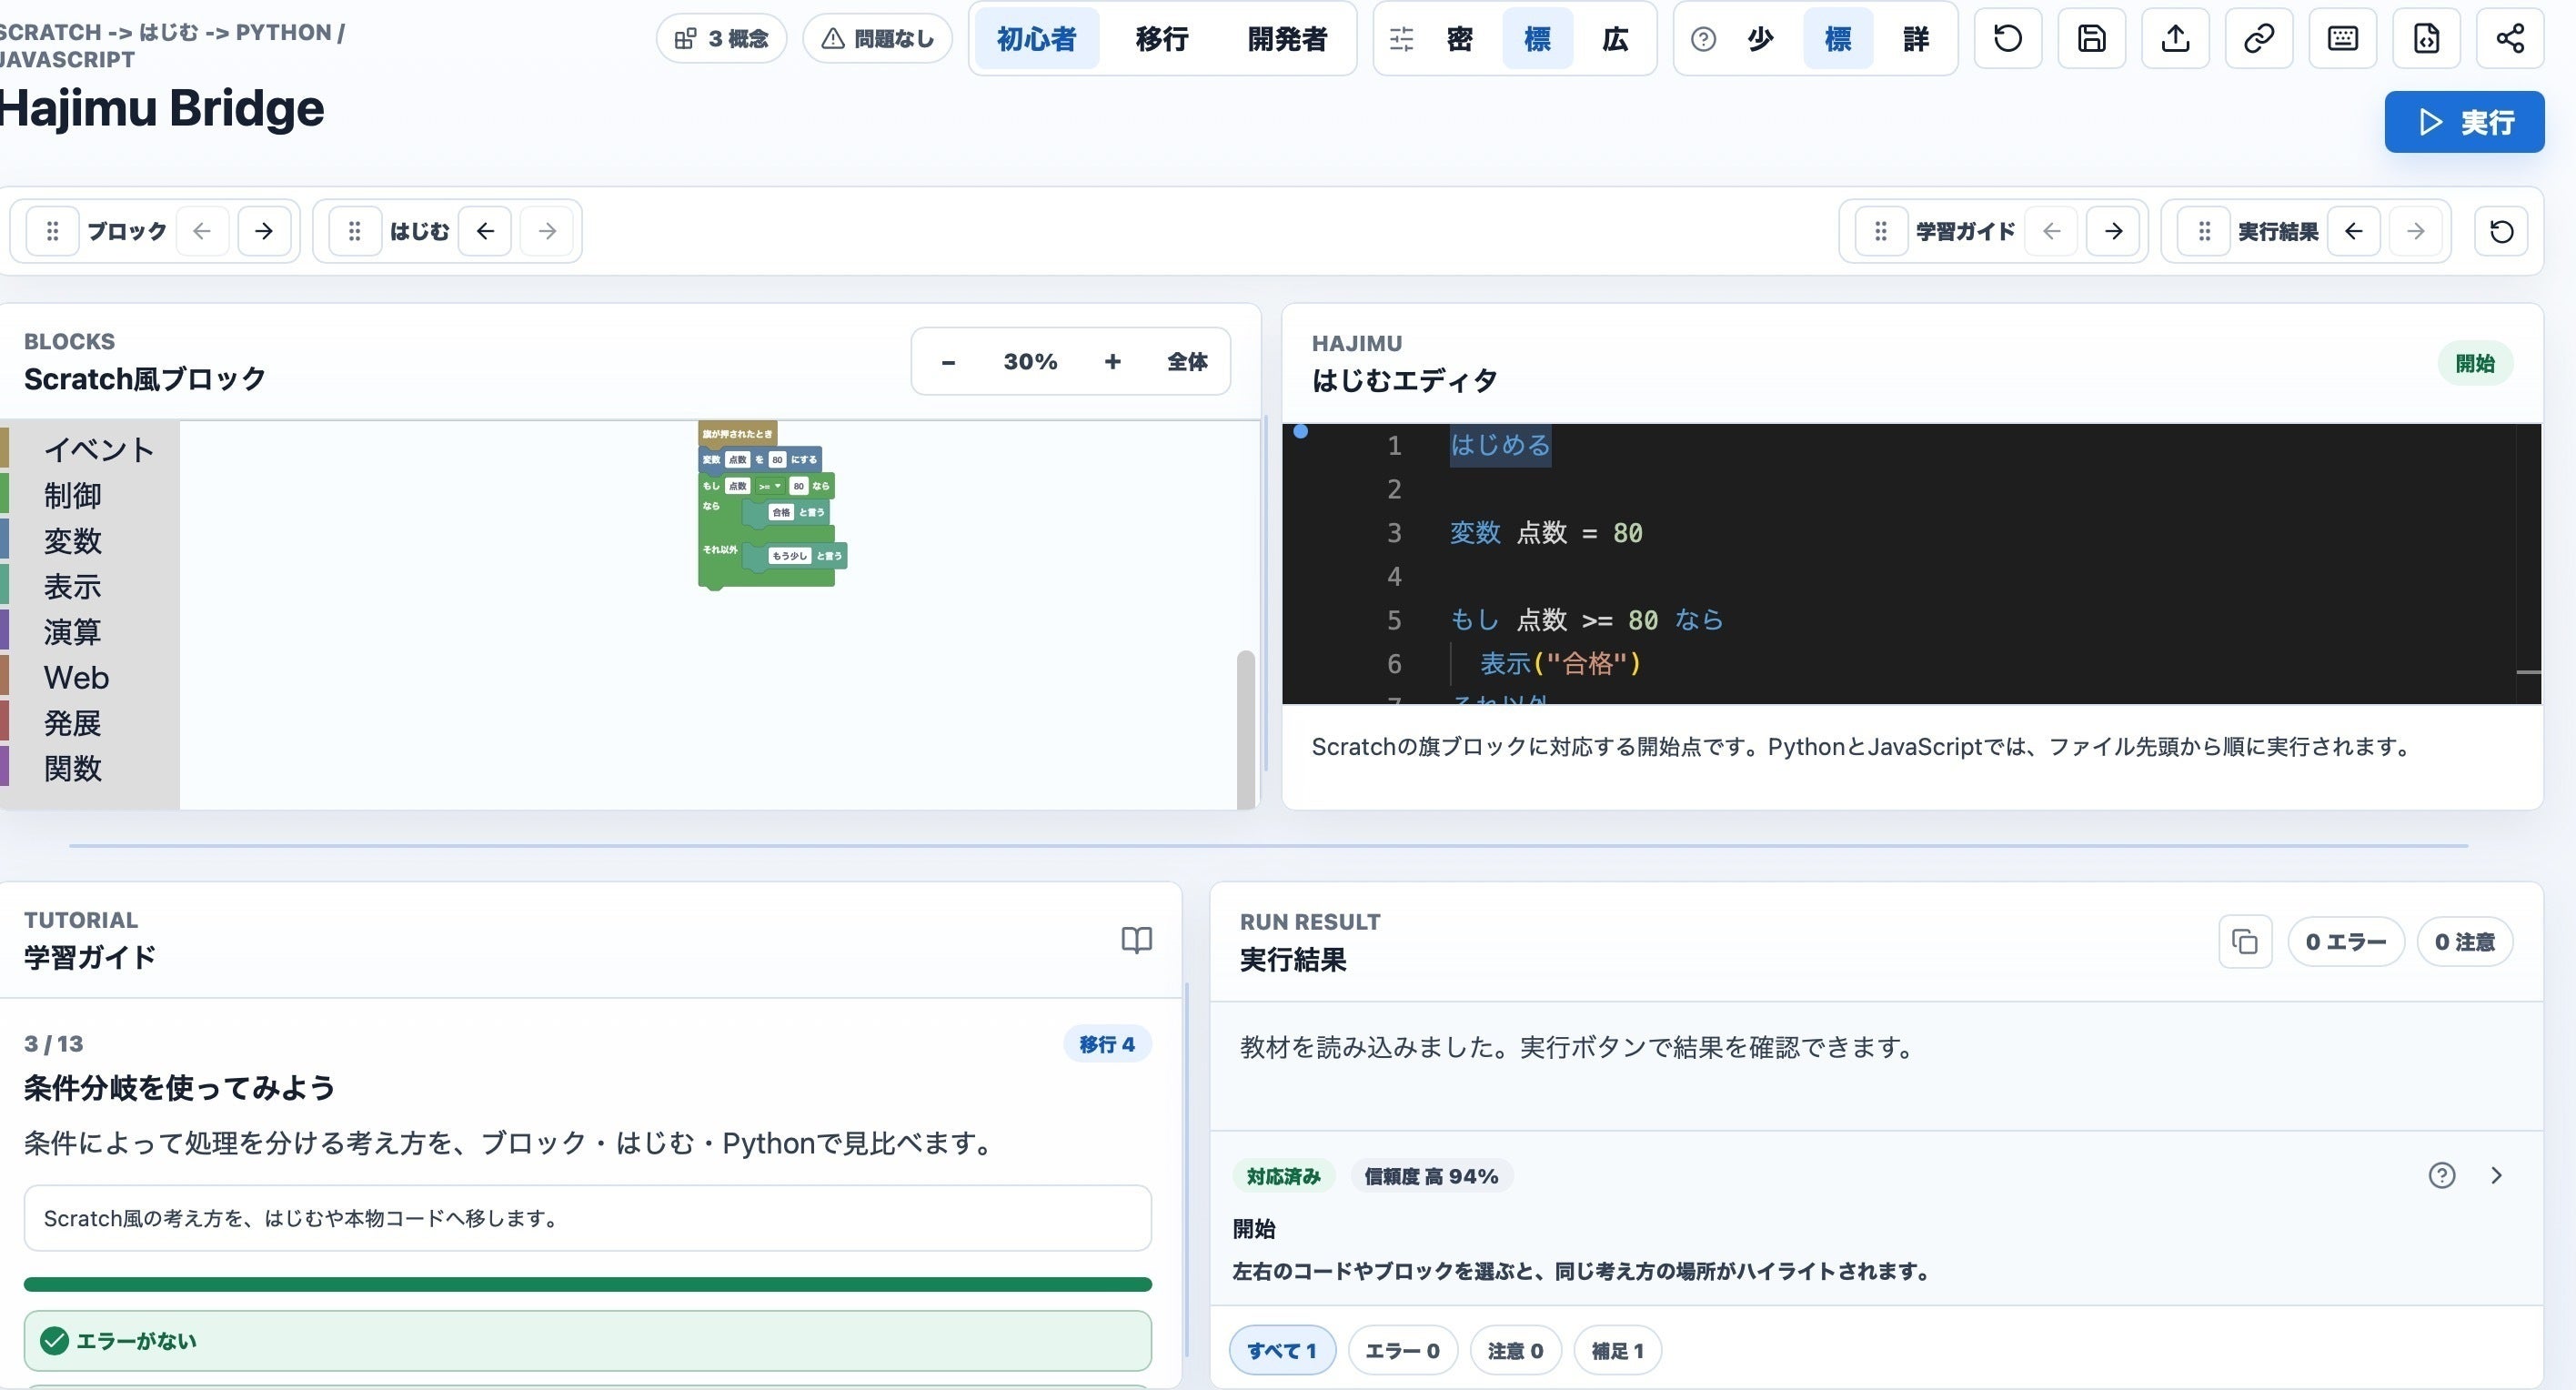The height and width of the screenshot is (1390, 2576).
Task: Click code line 変数 点数 = 80
Action: coord(1546,533)
